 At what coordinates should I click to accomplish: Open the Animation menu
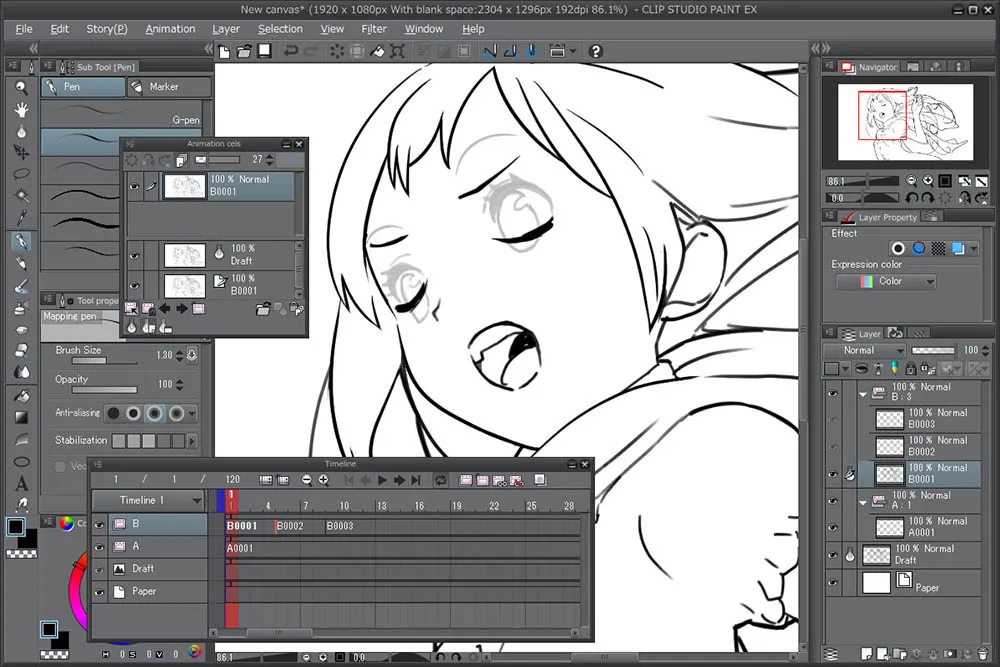click(170, 29)
